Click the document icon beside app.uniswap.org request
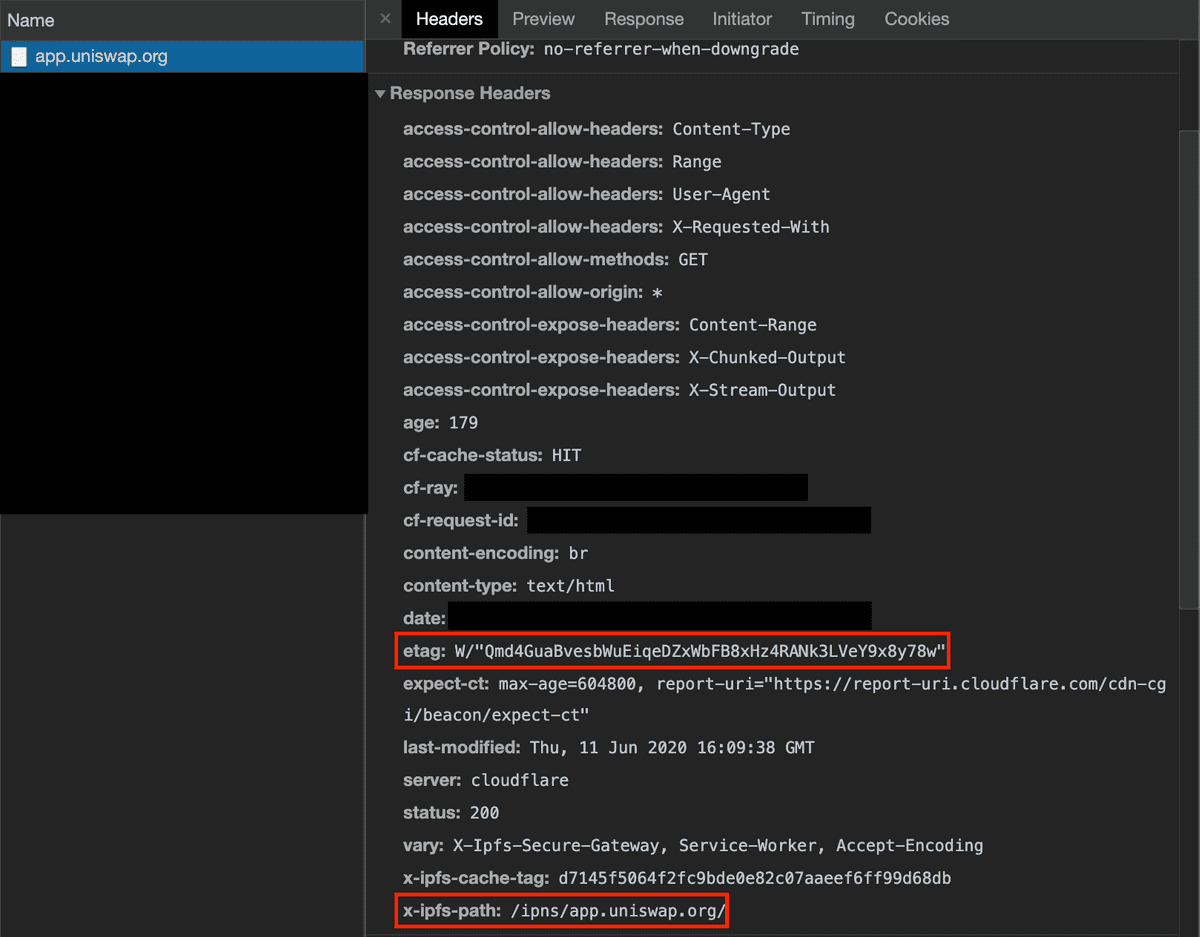 pos(17,57)
